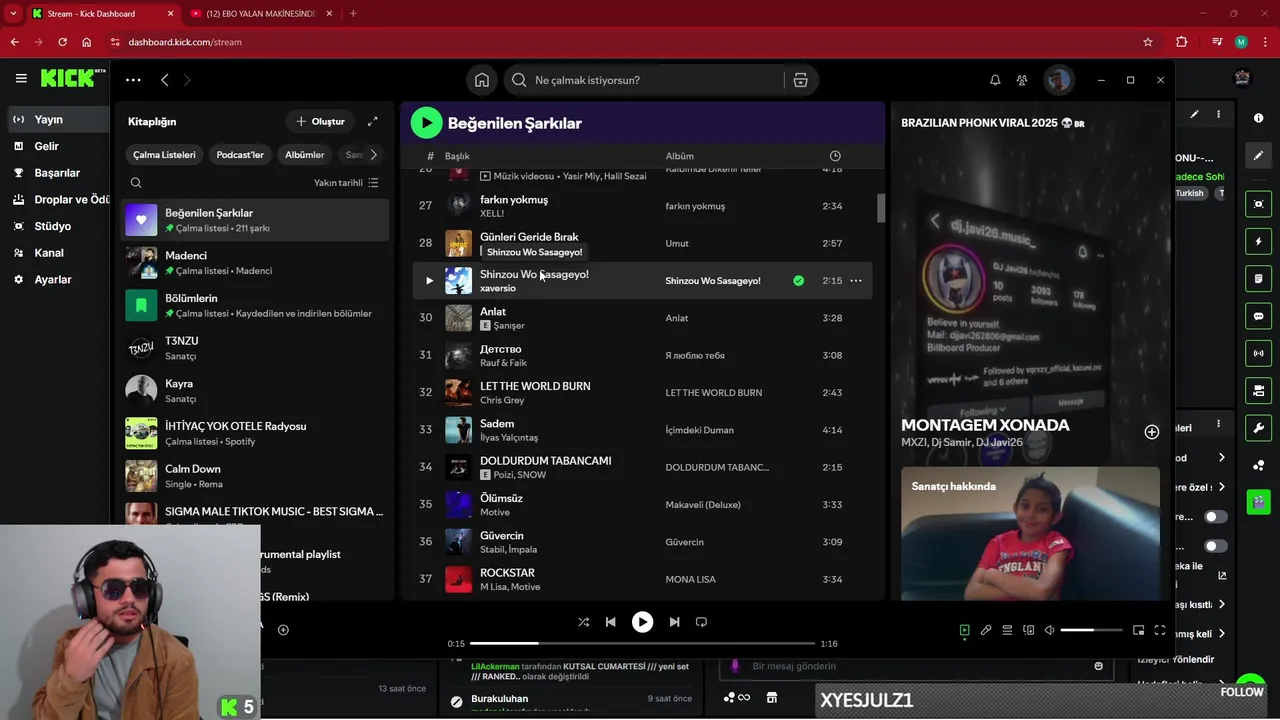Image resolution: width=1280 pixels, height=720 pixels.
Task: Mute the Spotify volume speaker icon
Action: [x=1049, y=630]
